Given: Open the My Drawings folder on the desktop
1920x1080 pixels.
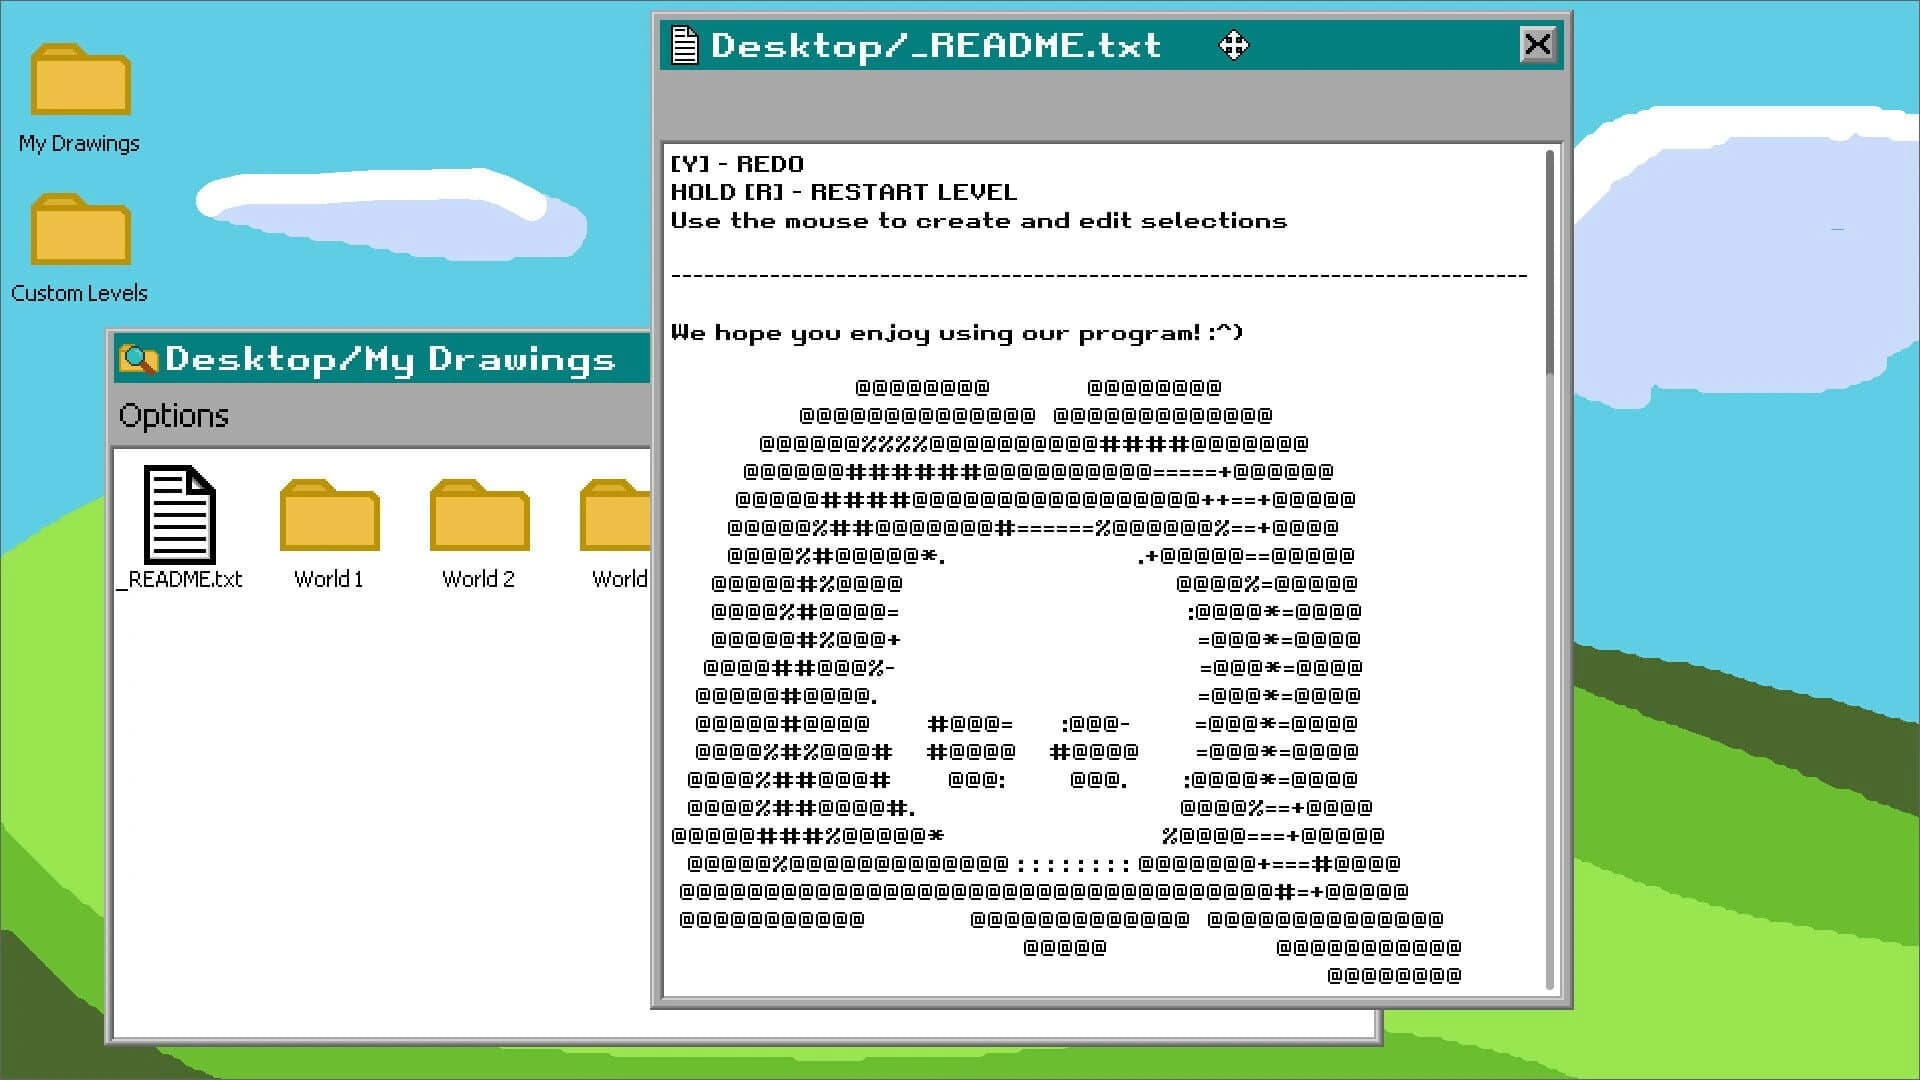Looking at the screenshot, I should [x=79, y=80].
